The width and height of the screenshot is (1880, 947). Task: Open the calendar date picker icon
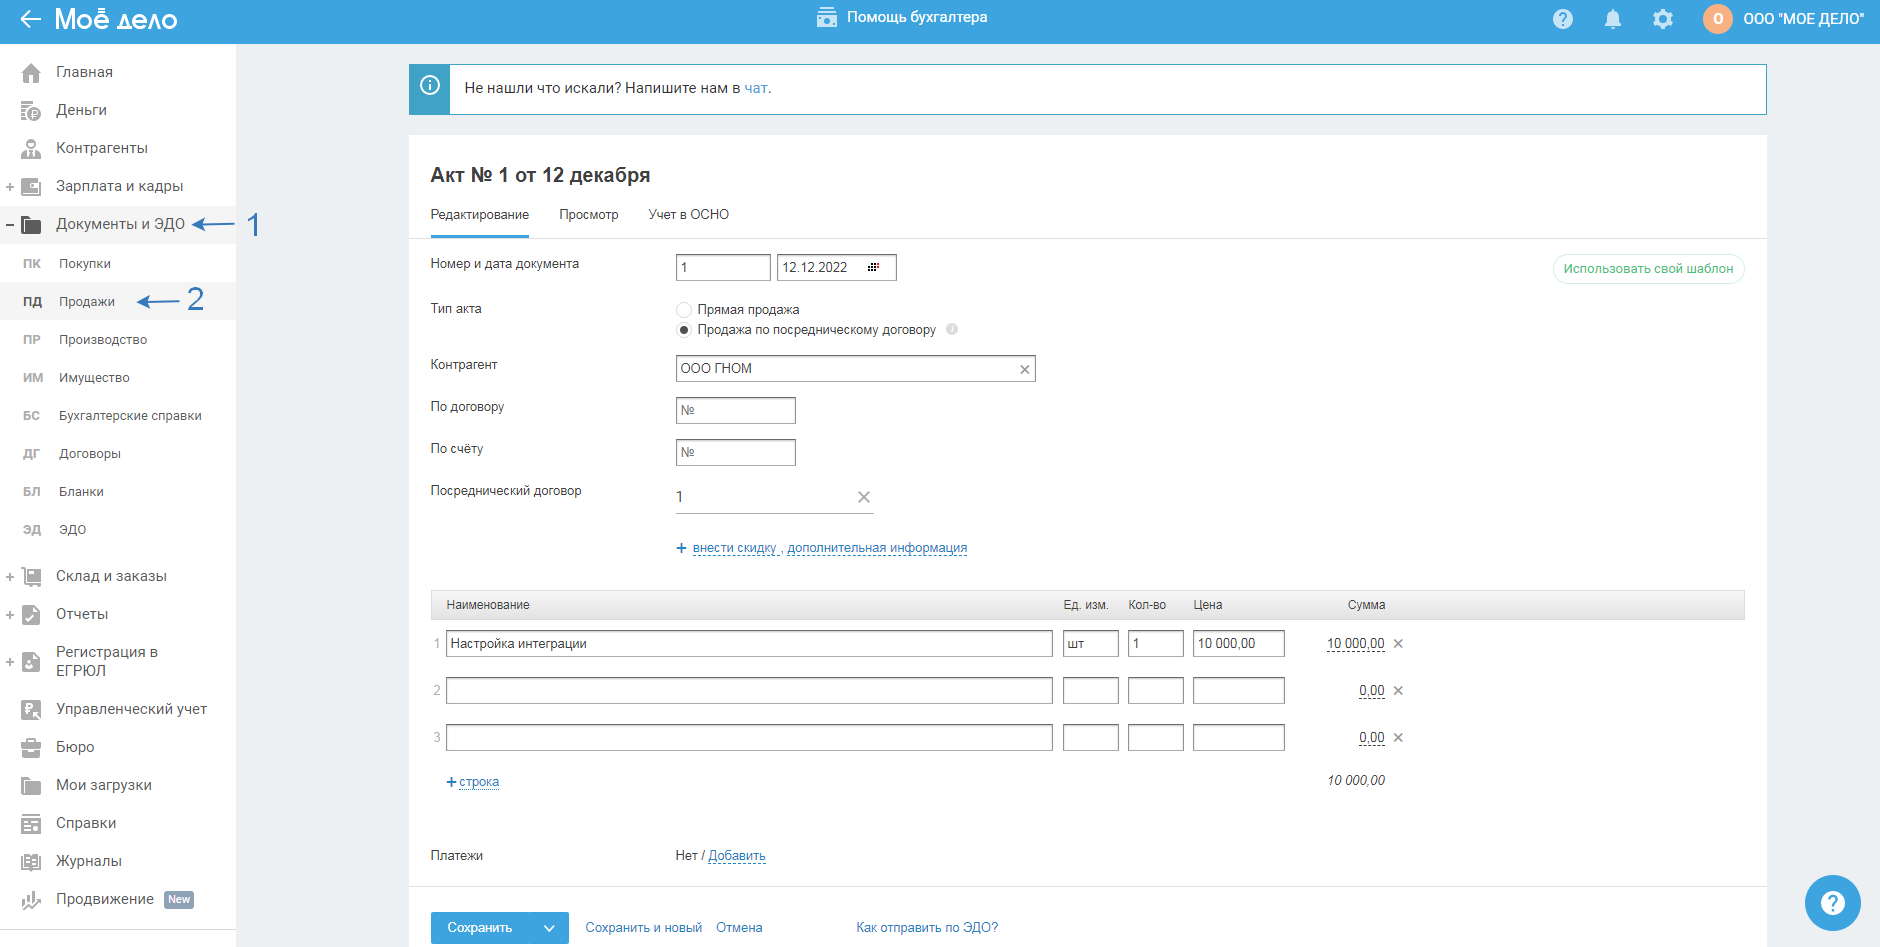(x=873, y=267)
